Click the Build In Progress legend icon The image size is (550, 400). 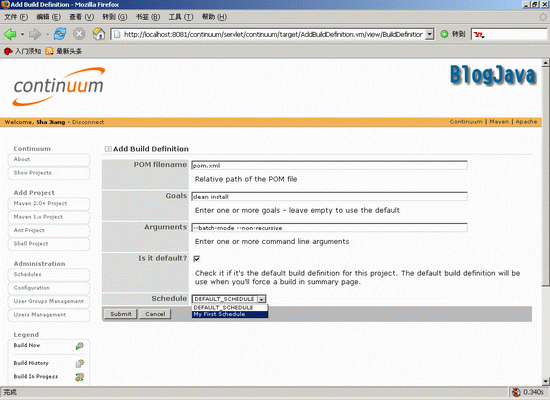(x=80, y=377)
